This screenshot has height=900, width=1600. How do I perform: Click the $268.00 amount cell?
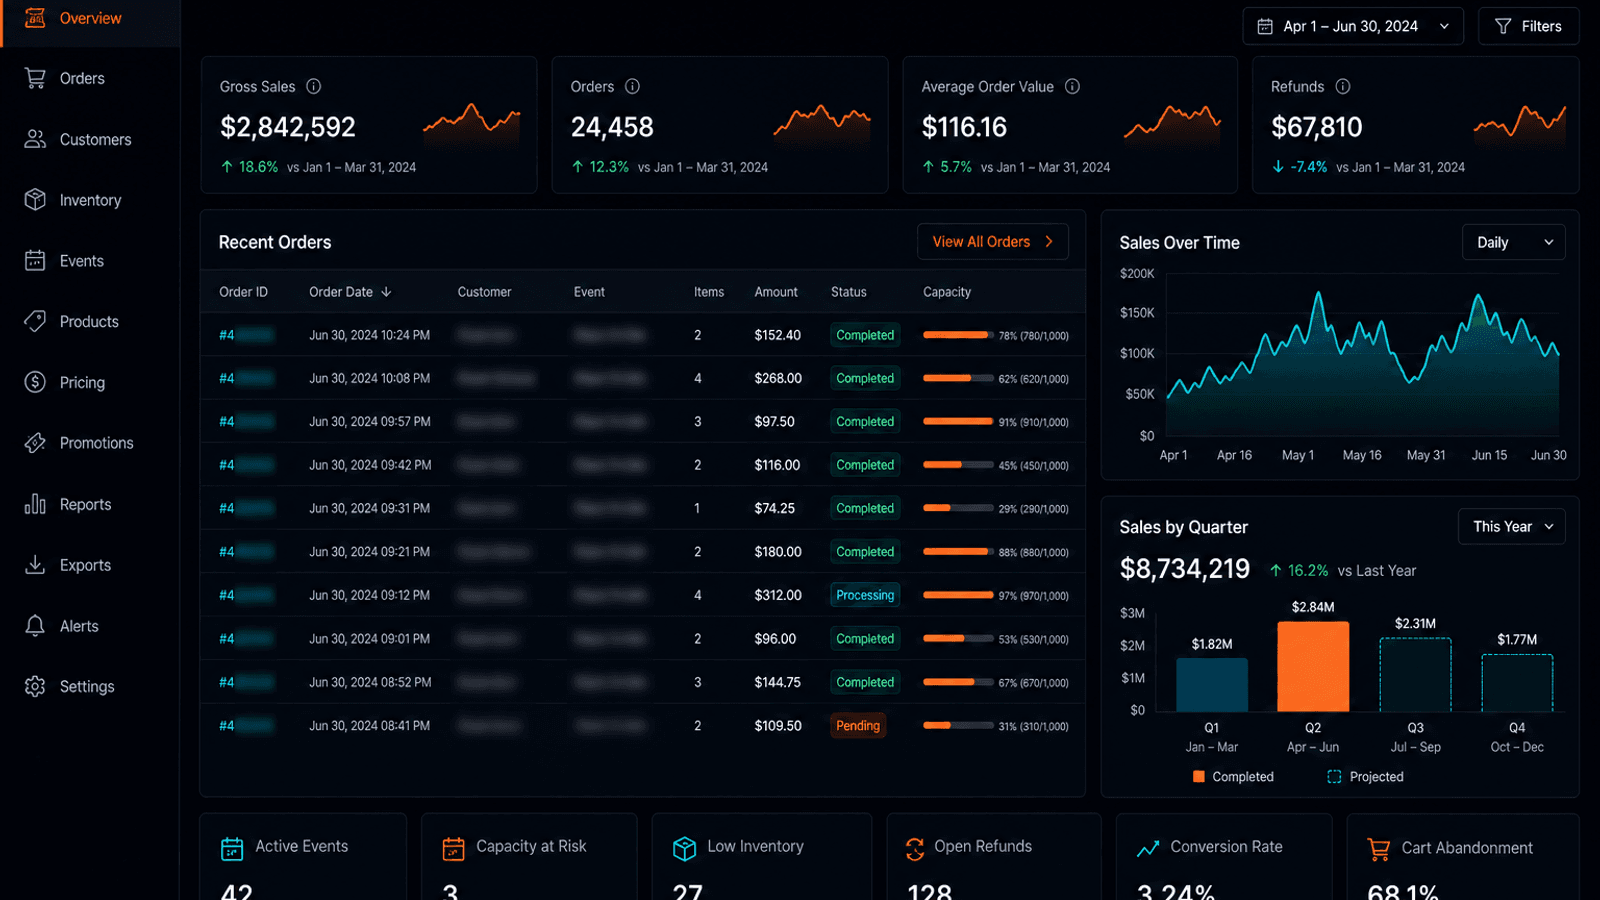778,378
